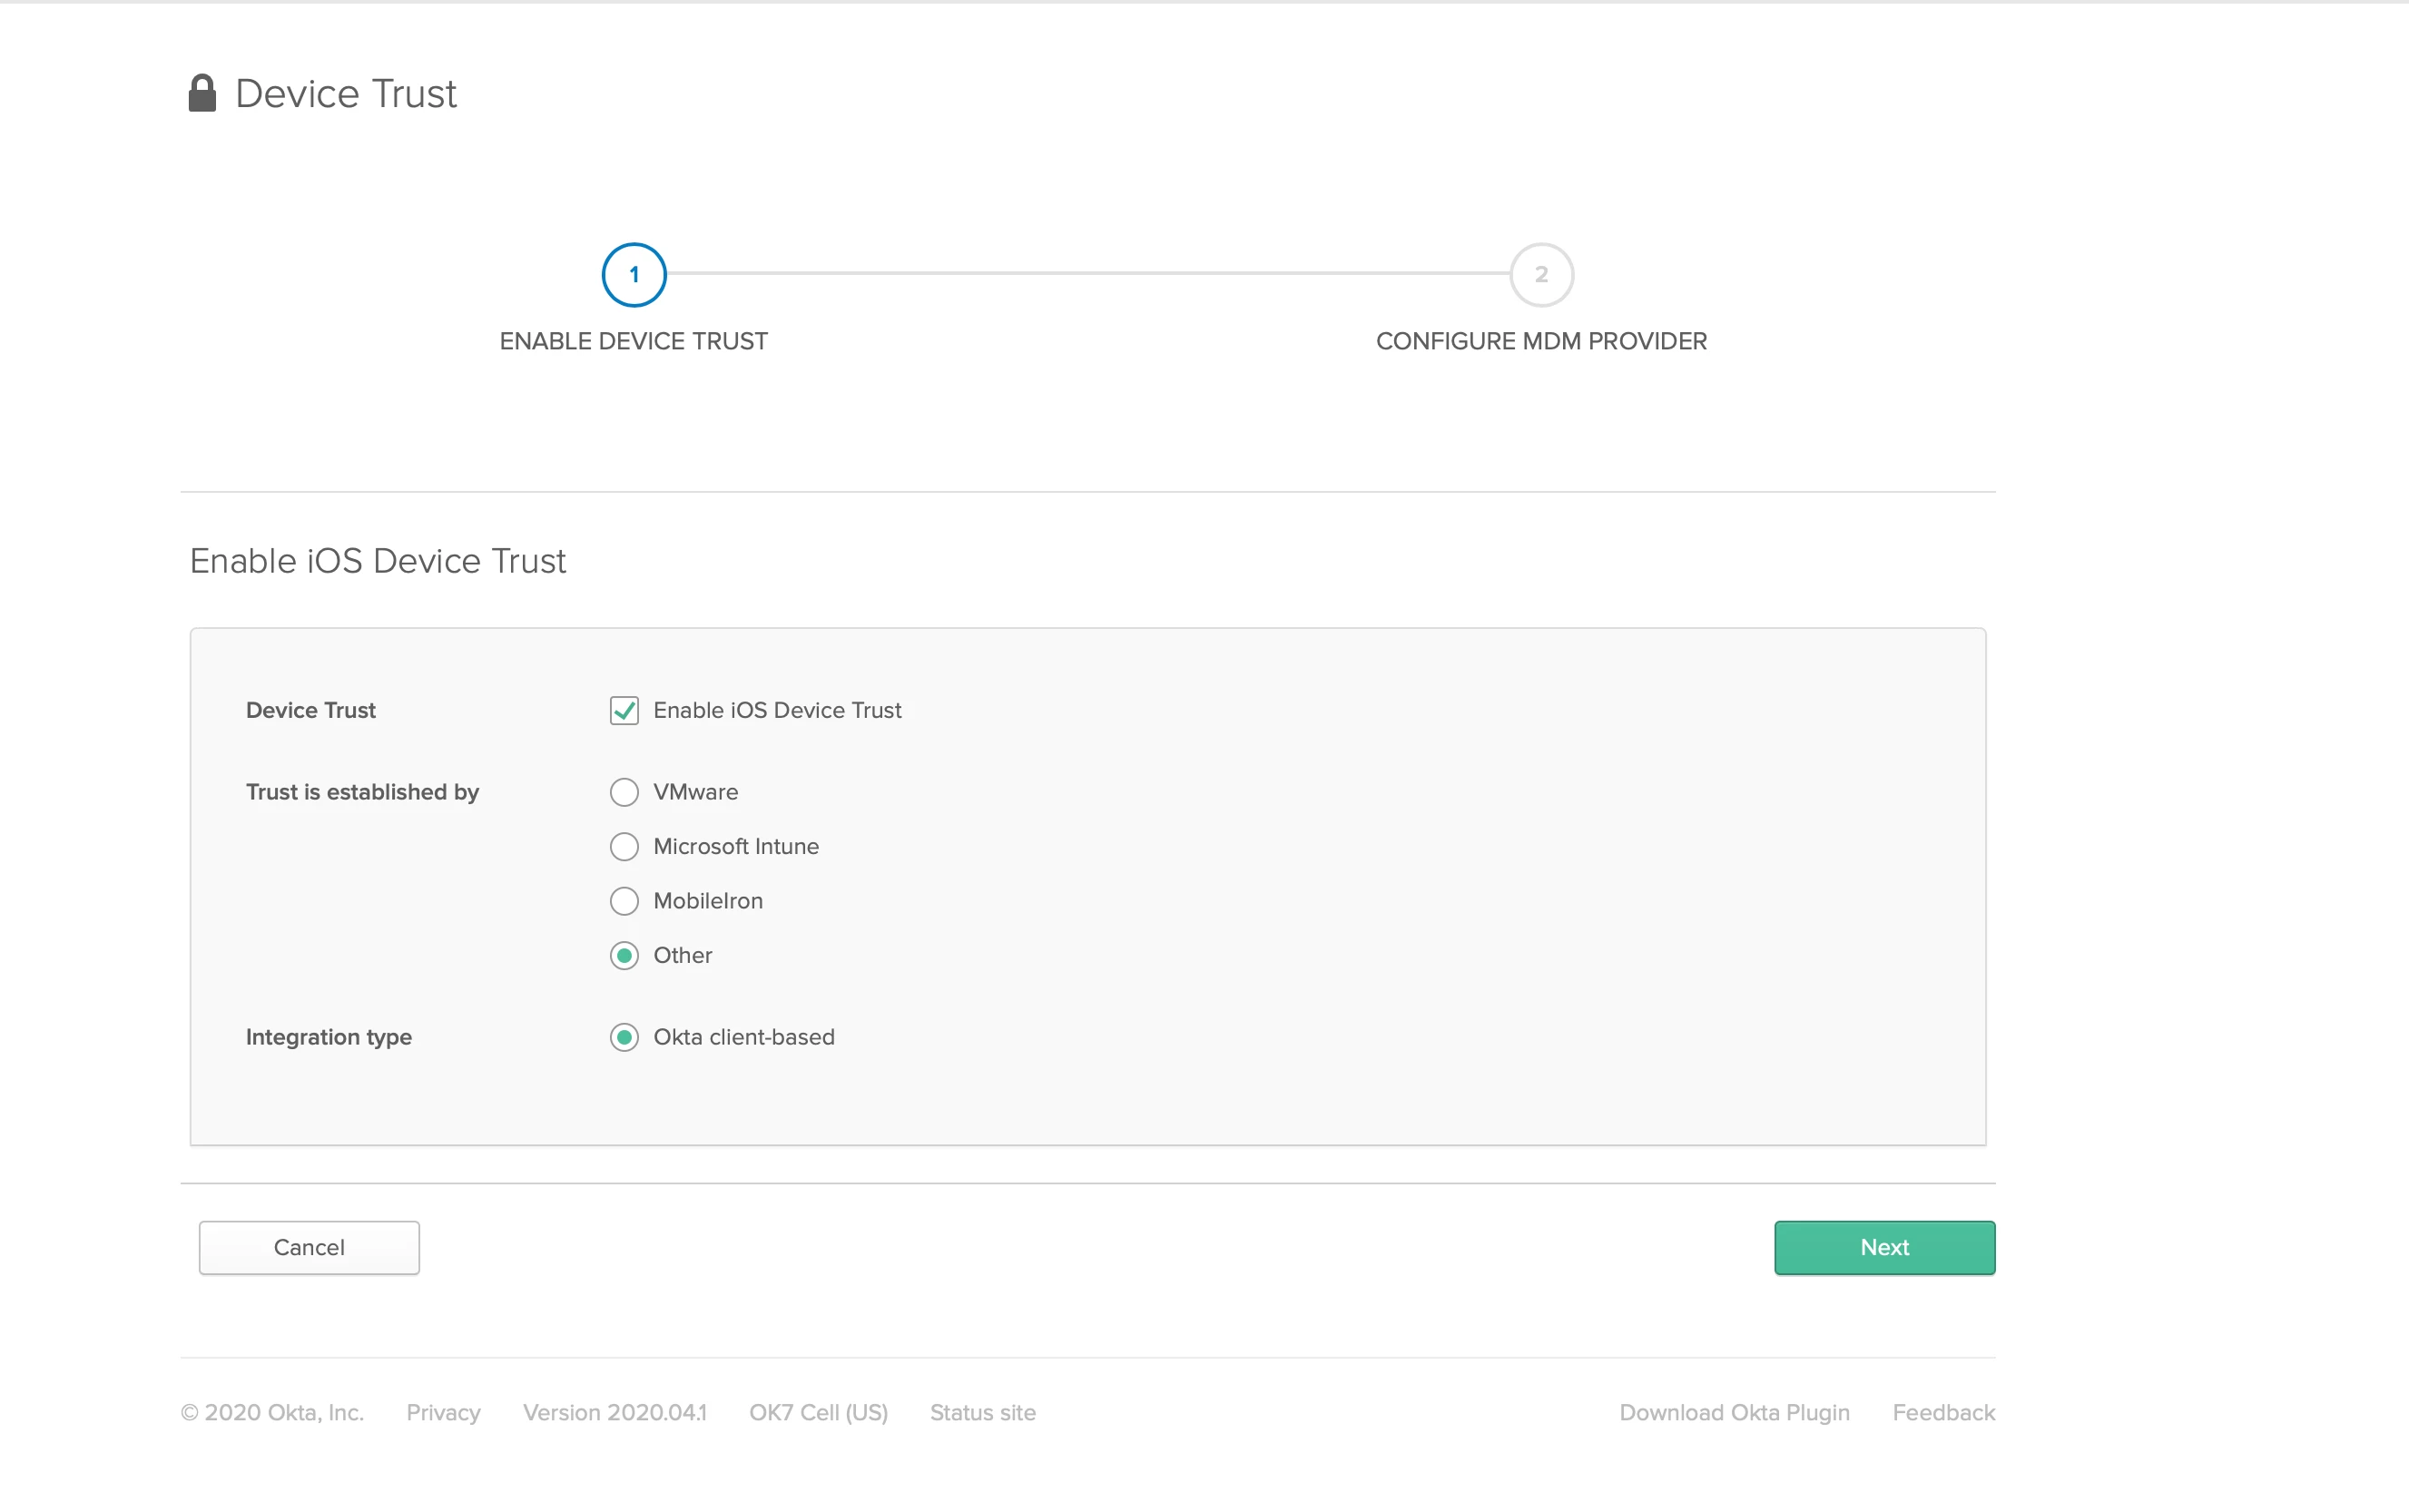Click the Trust is established by label
This screenshot has height=1512, width=2409.
click(x=362, y=792)
